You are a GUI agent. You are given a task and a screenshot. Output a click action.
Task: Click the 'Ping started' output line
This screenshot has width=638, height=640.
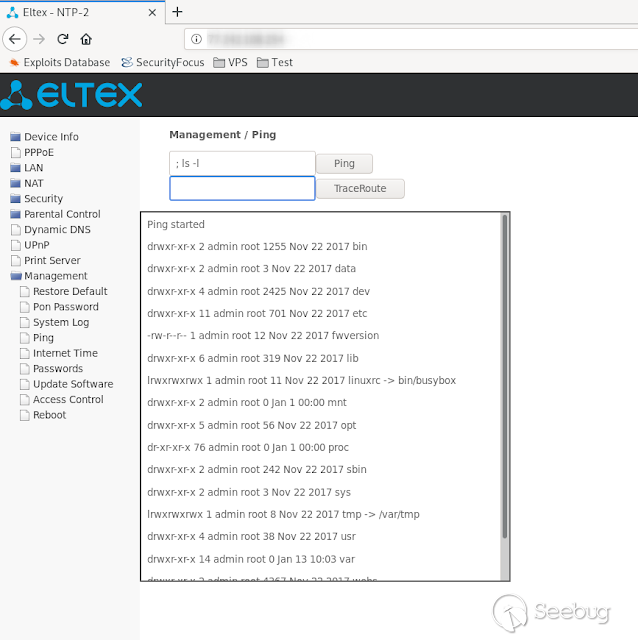[x=176, y=224]
